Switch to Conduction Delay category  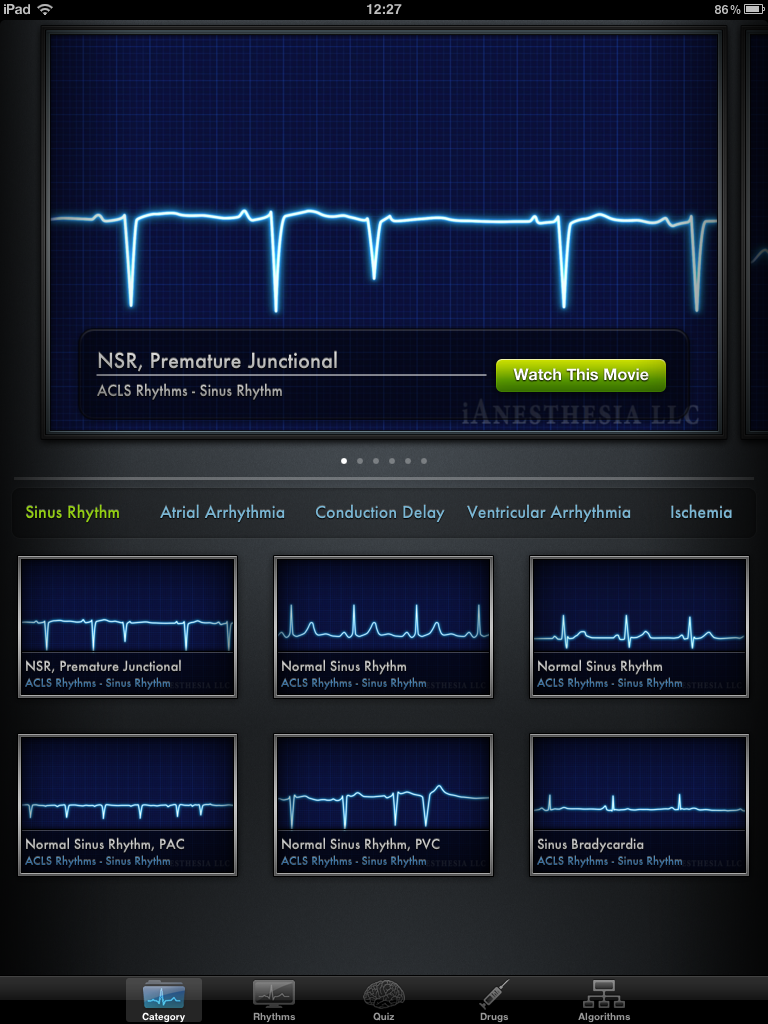(379, 512)
